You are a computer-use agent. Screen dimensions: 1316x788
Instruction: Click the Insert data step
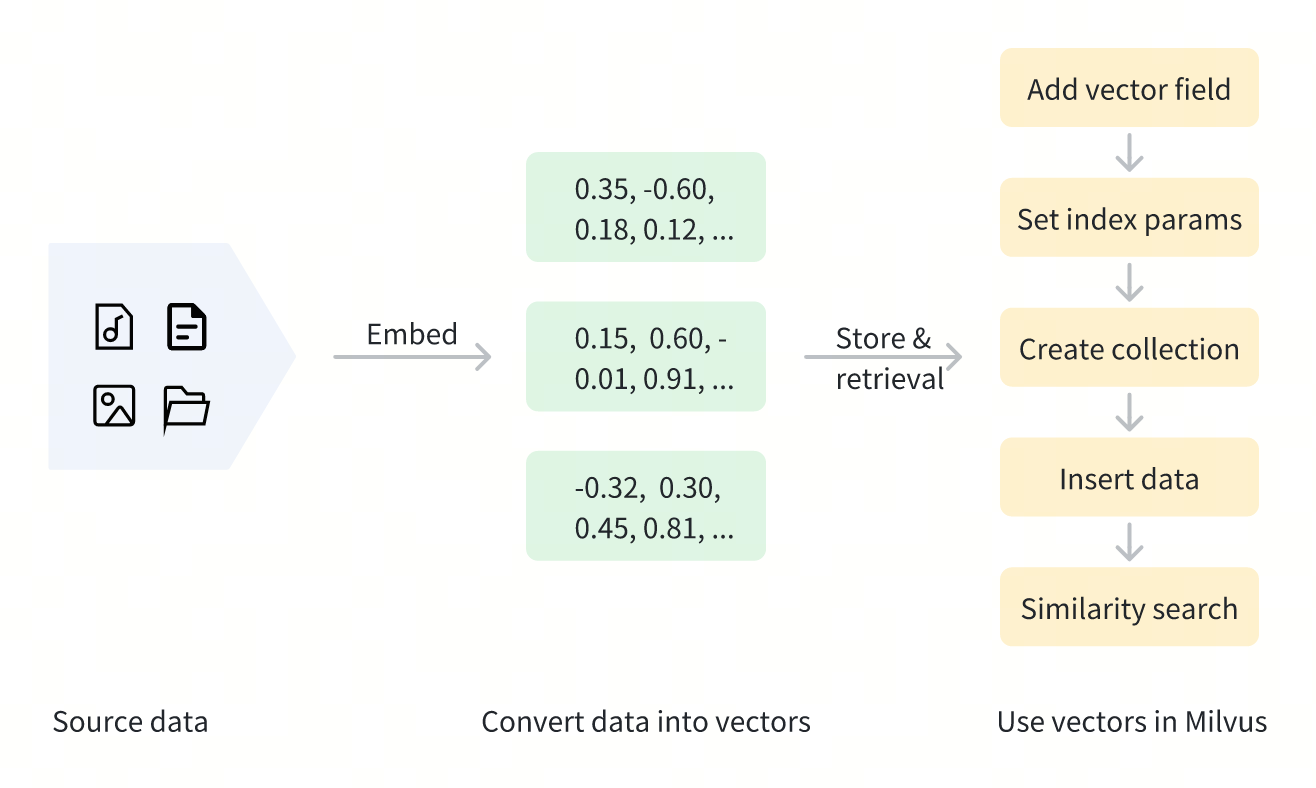1129,479
